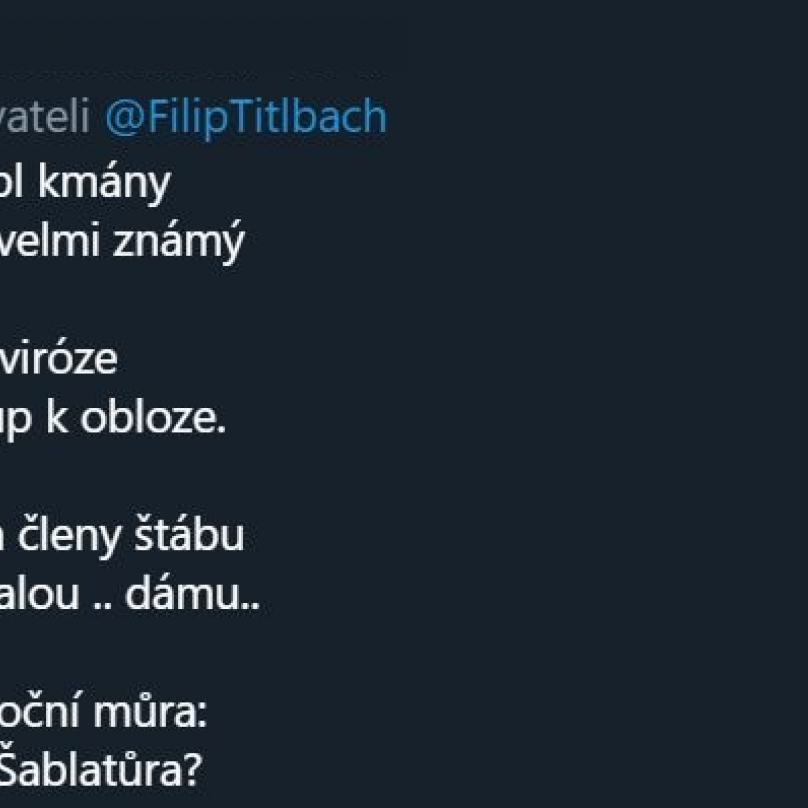The image size is (808, 808).
Task: Click the word 'Šablatůra?' in the last line
Action: pyautogui.click(x=100, y=768)
